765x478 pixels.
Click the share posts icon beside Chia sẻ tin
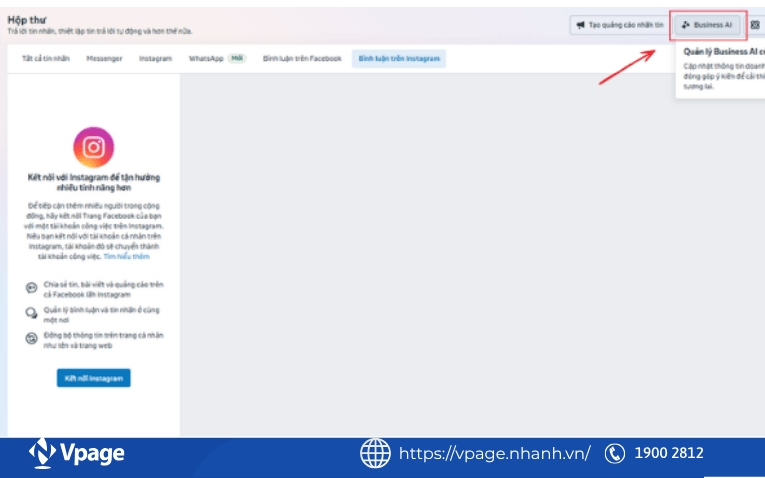coord(32,288)
